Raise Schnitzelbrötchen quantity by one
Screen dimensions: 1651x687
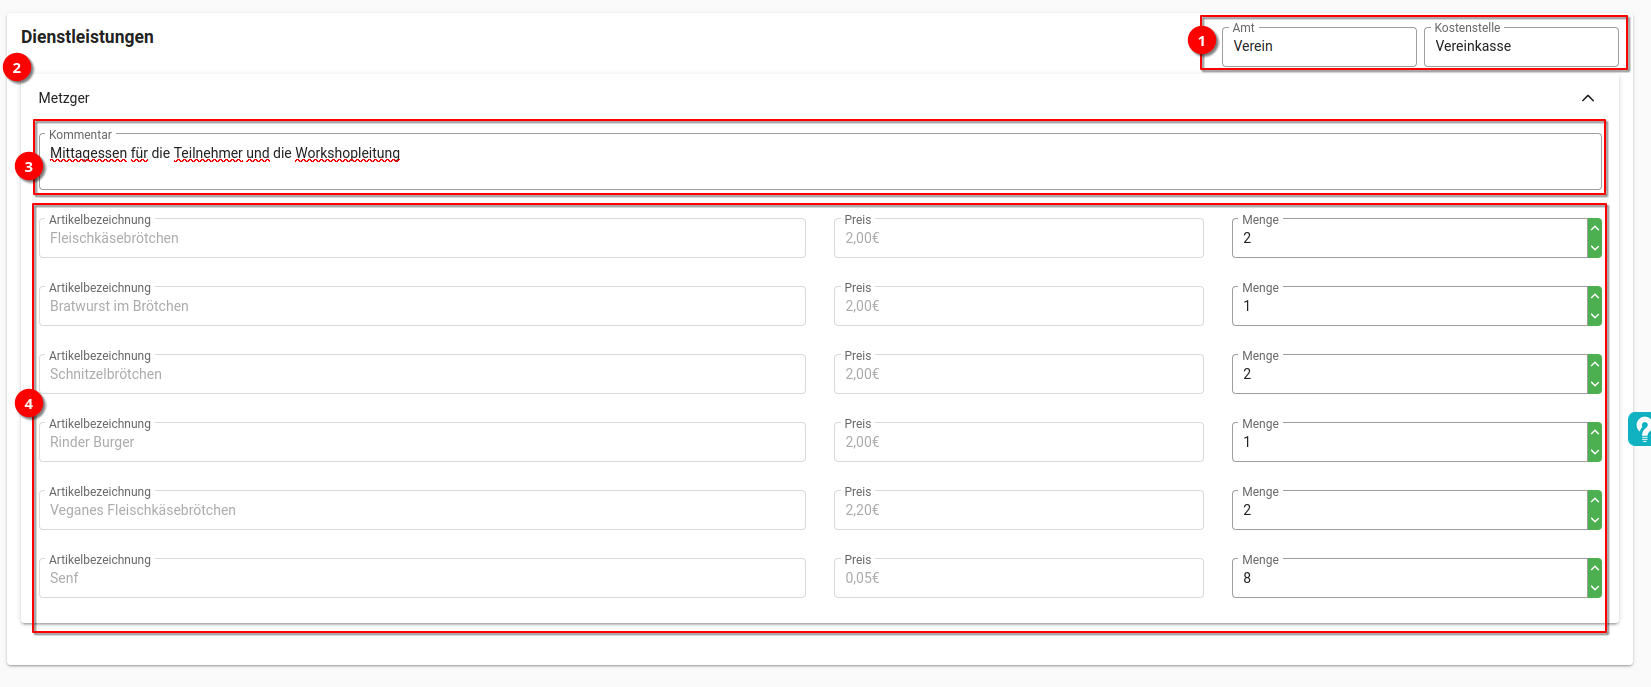pyautogui.click(x=1594, y=365)
